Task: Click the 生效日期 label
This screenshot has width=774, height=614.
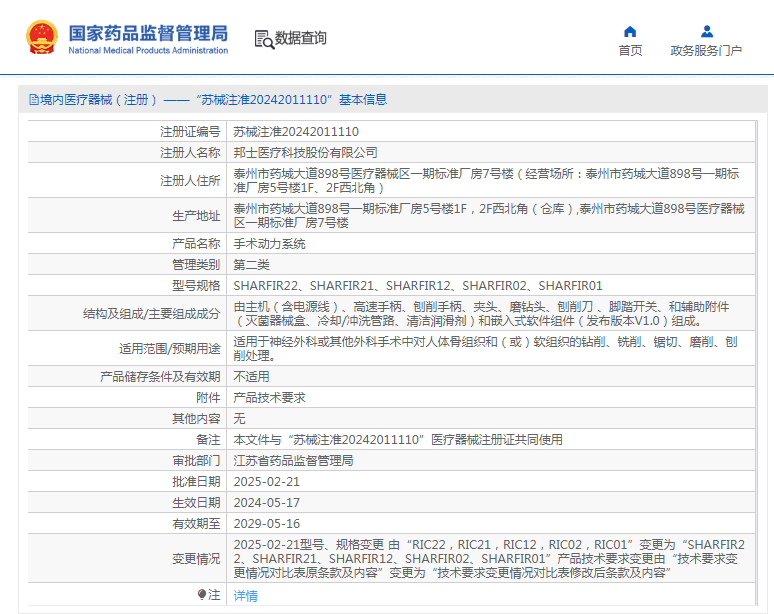Action: (x=196, y=502)
